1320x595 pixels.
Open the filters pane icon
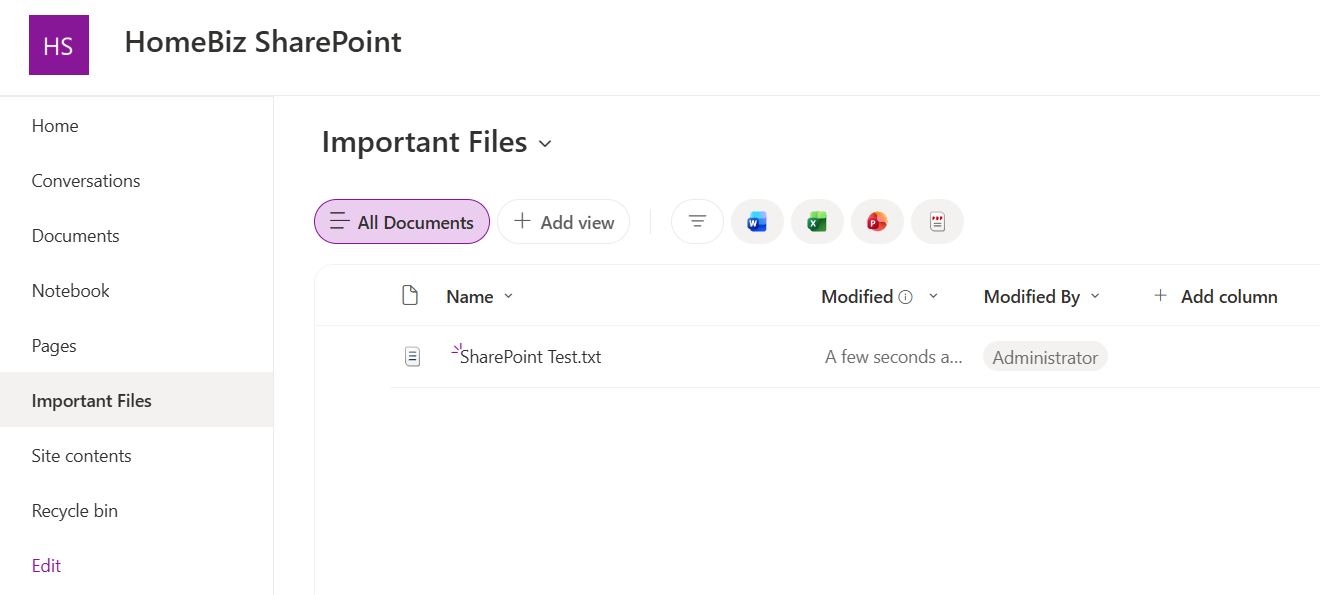(697, 222)
